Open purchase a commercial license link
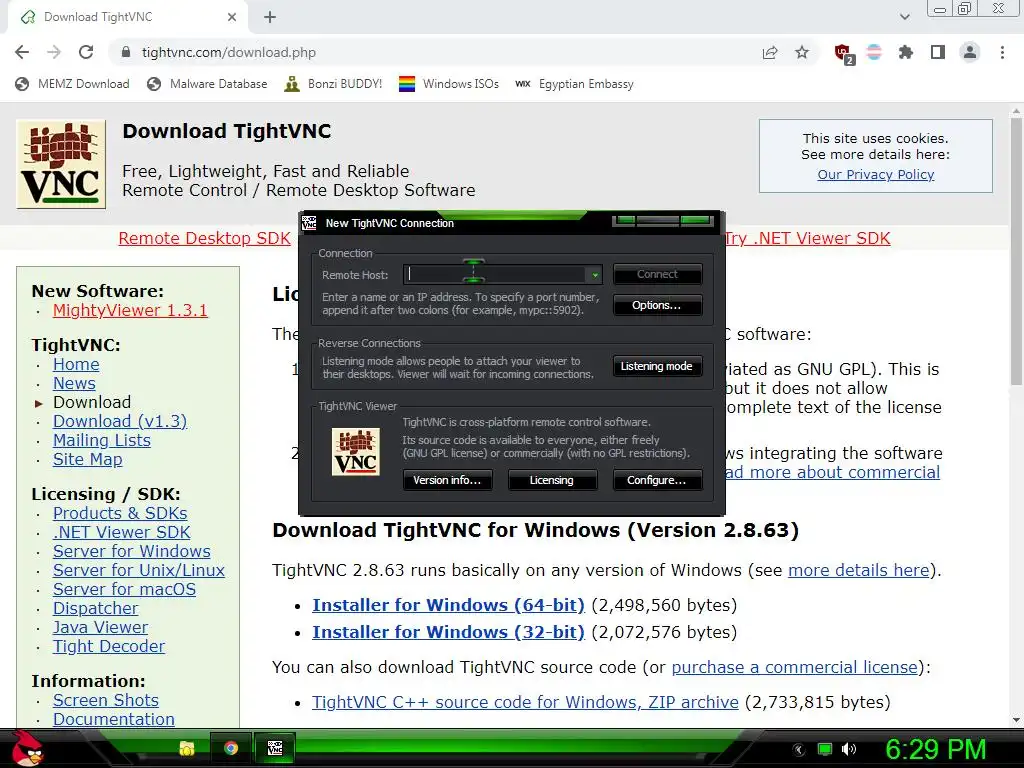Image resolution: width=1024 pixels, height=768 pixels. pyautogui.click(x=795, y=667)
